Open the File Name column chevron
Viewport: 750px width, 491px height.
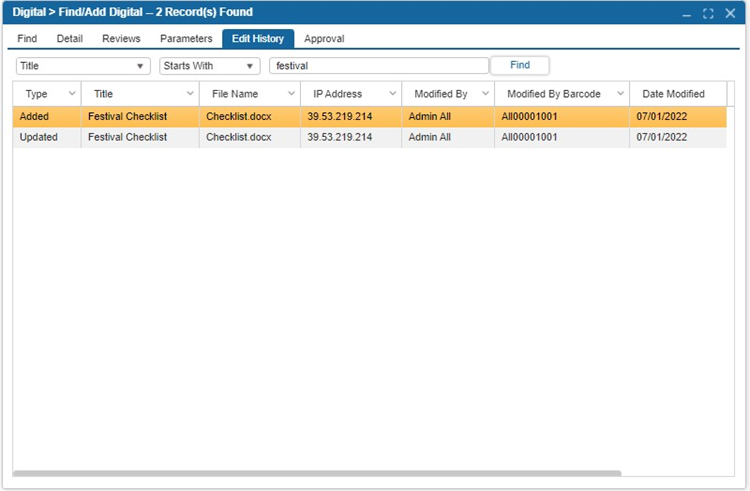click(x=291, y=93)
